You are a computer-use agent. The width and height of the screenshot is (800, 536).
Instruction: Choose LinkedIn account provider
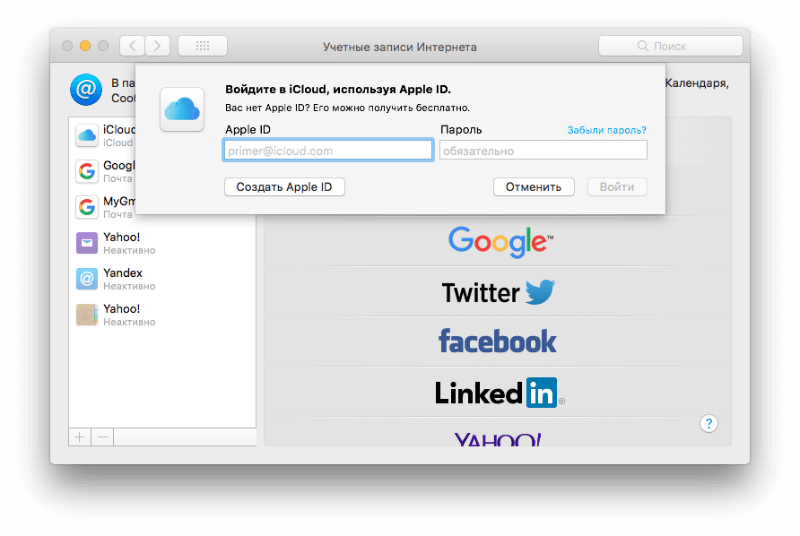(x=498, y=392)
